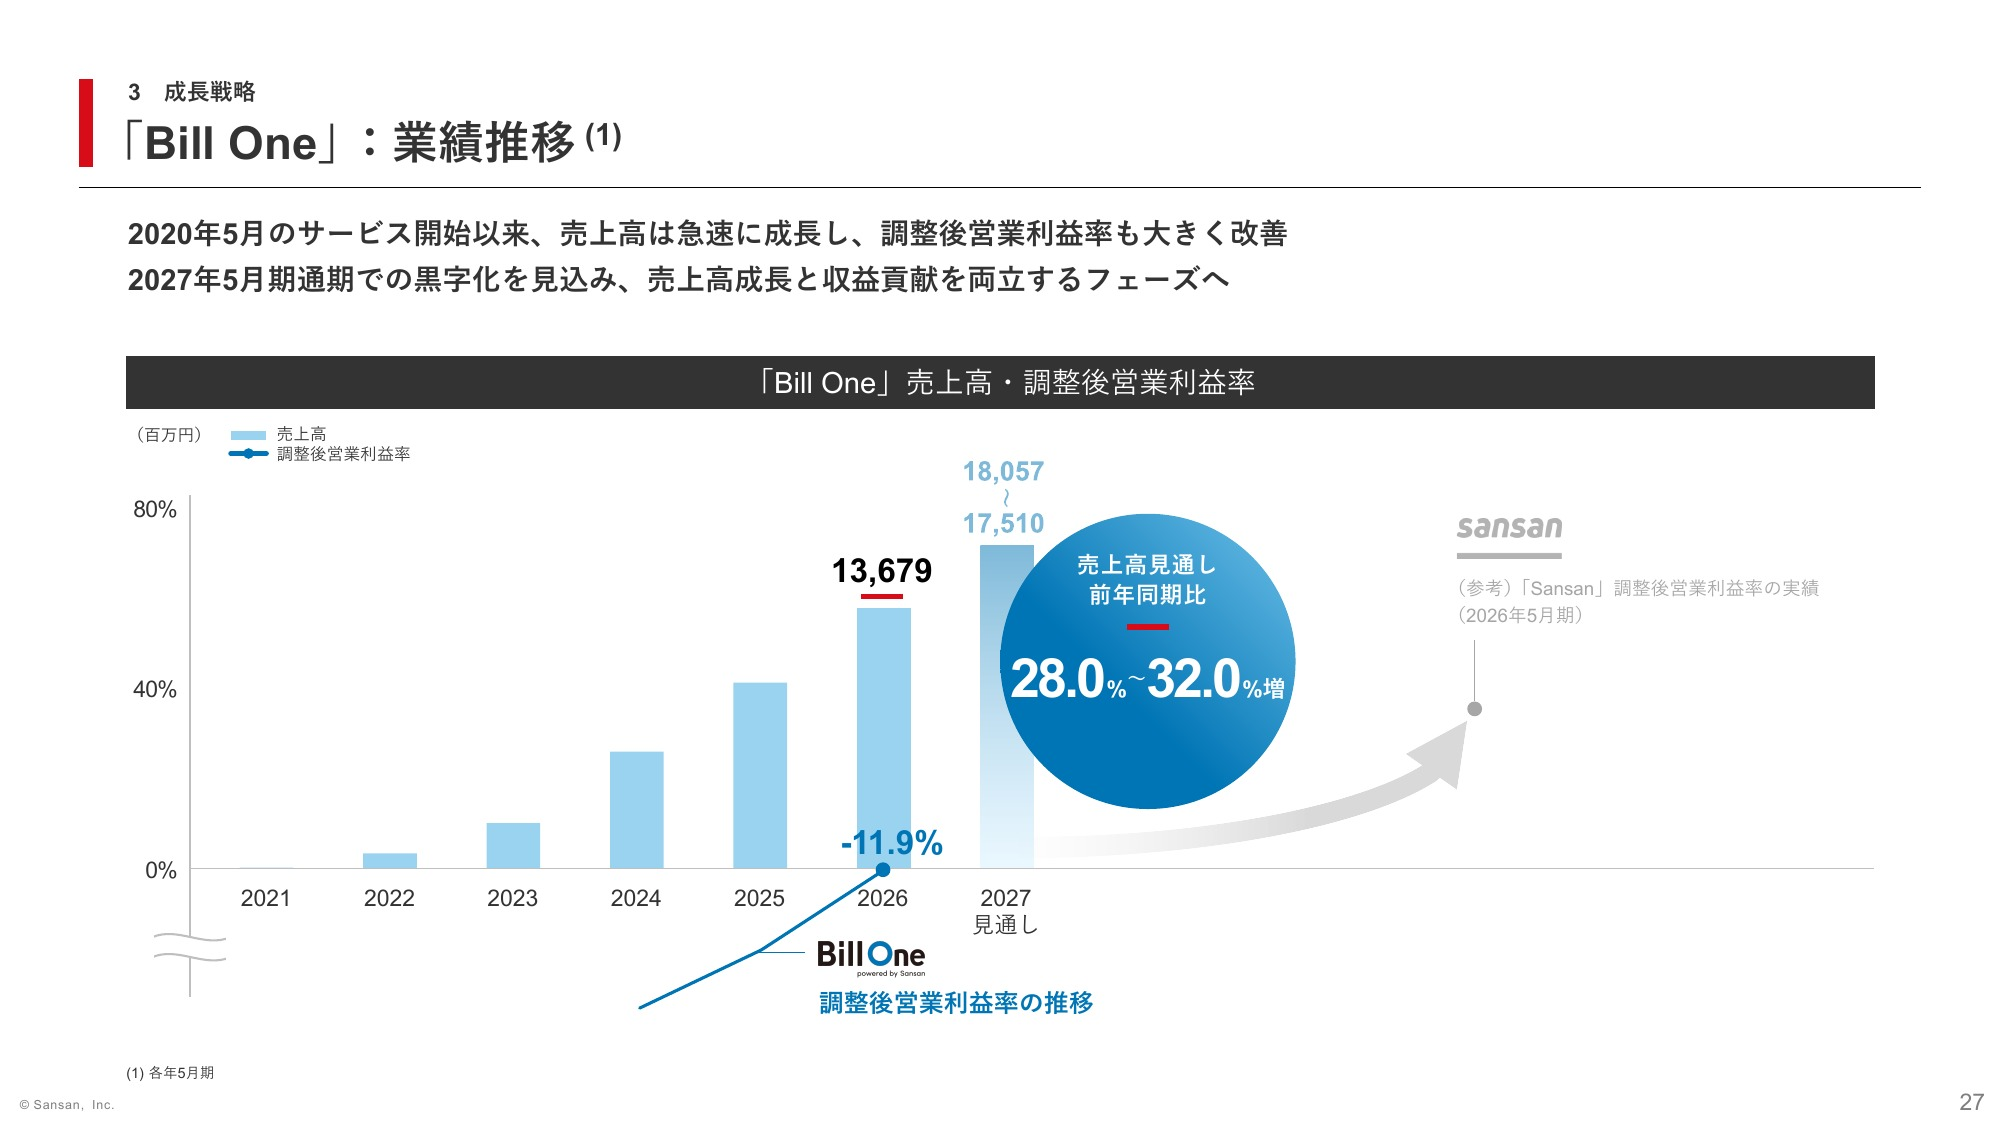Select the 2024 sales bar

pyautogui.click(x=637, y=810)
